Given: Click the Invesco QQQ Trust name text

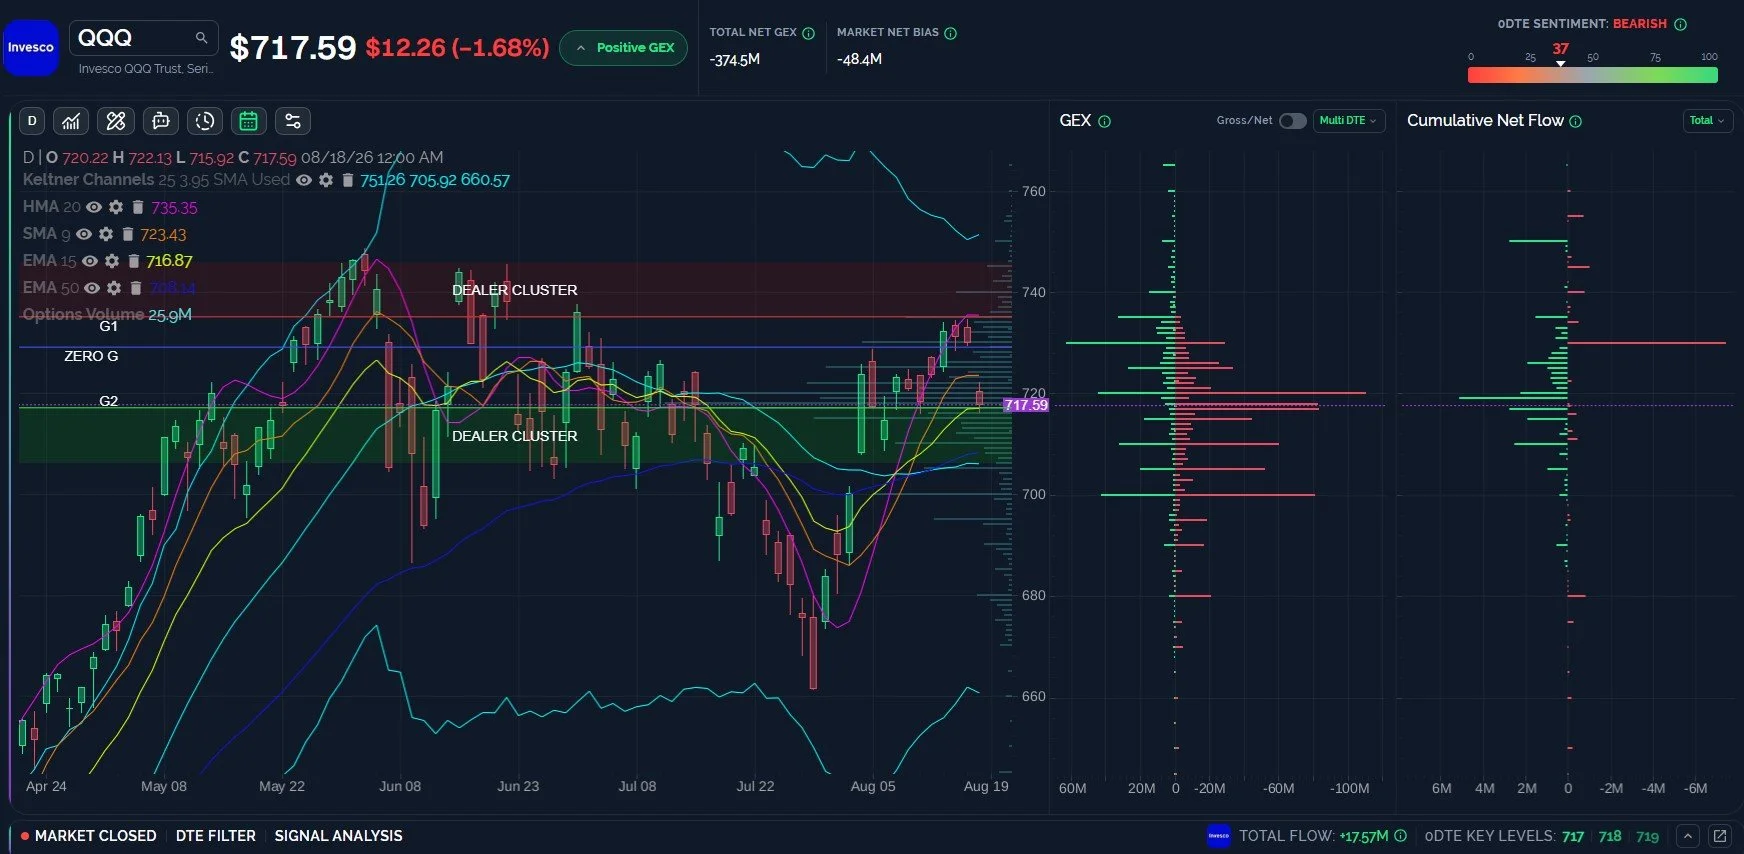Looking at the screenshot, I should tap(146, 69).
